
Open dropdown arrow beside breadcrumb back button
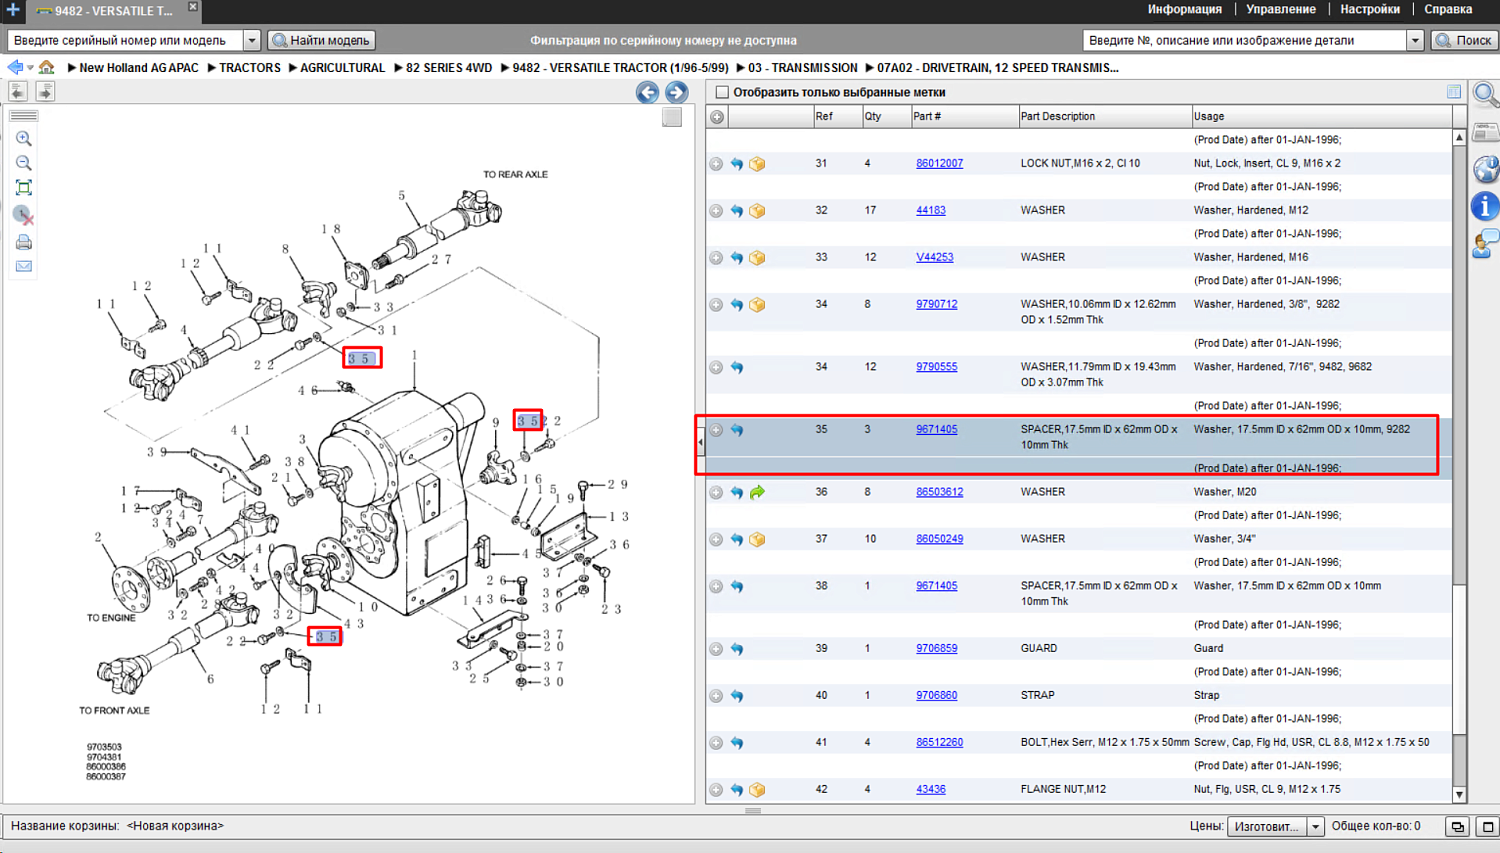(x=30, y=68)
